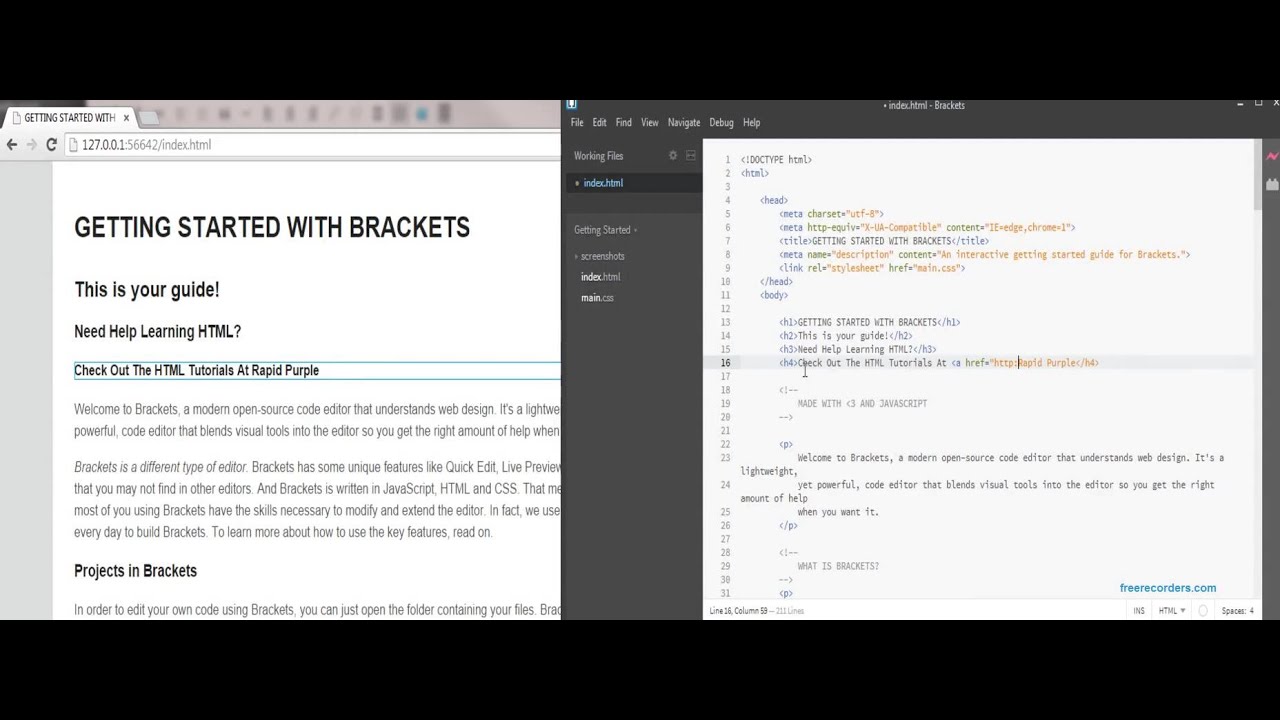The height and width of the screenshot is (720, 1280).
Task: Click the 'This is your guide!' heading
Action: coord(147,290)
